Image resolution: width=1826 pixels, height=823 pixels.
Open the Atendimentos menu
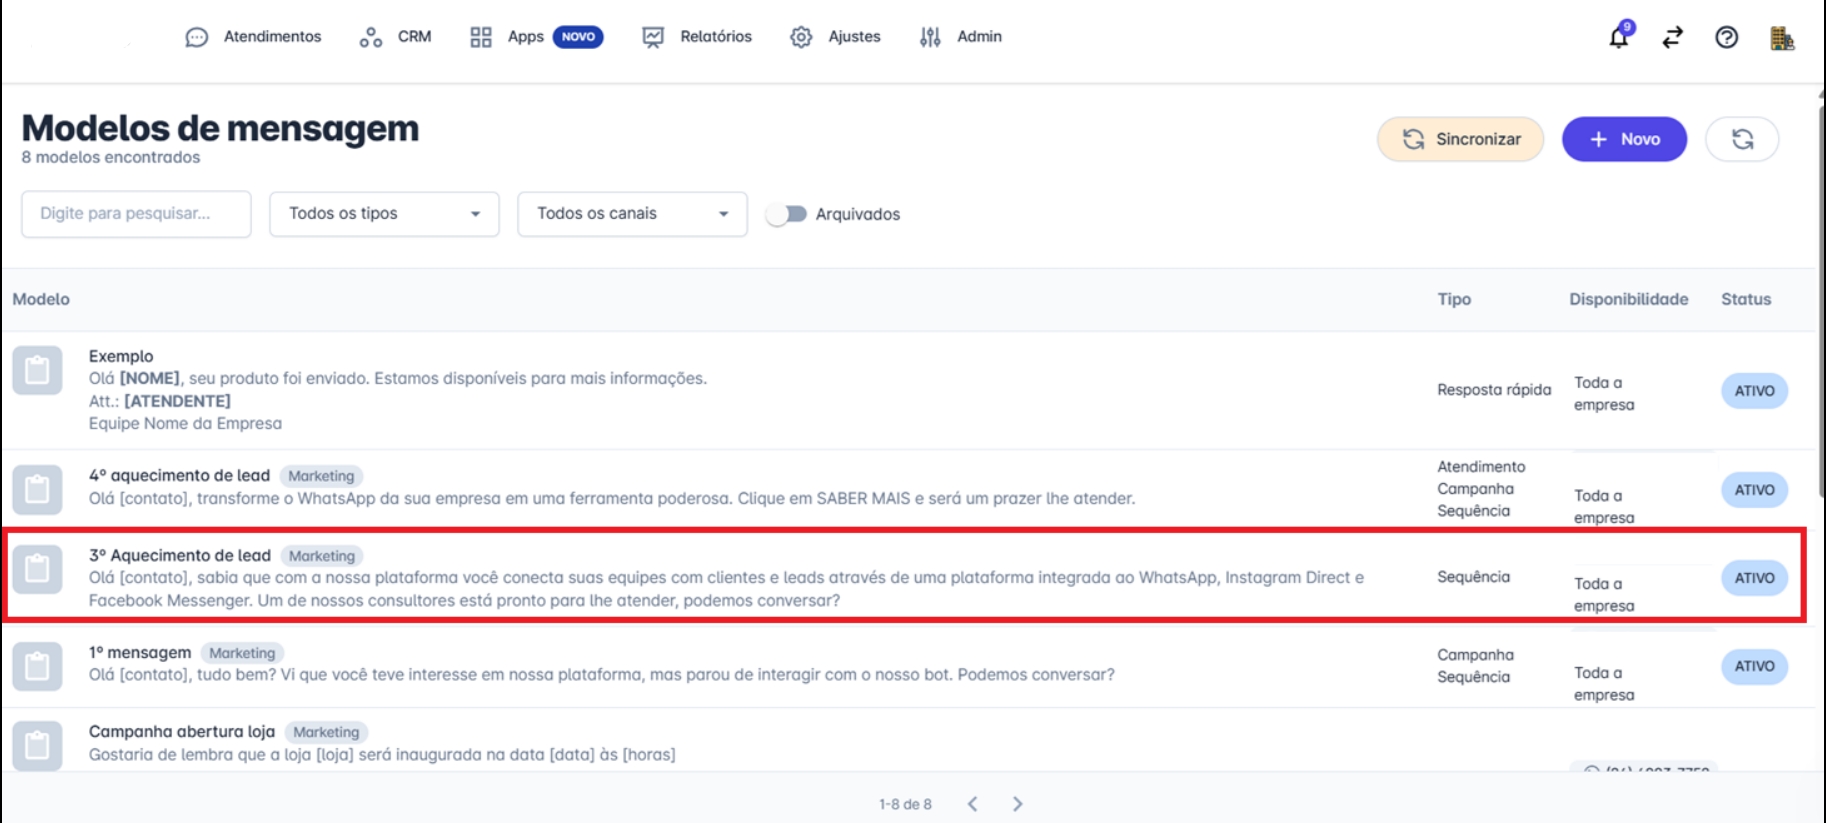click(254, 37)
